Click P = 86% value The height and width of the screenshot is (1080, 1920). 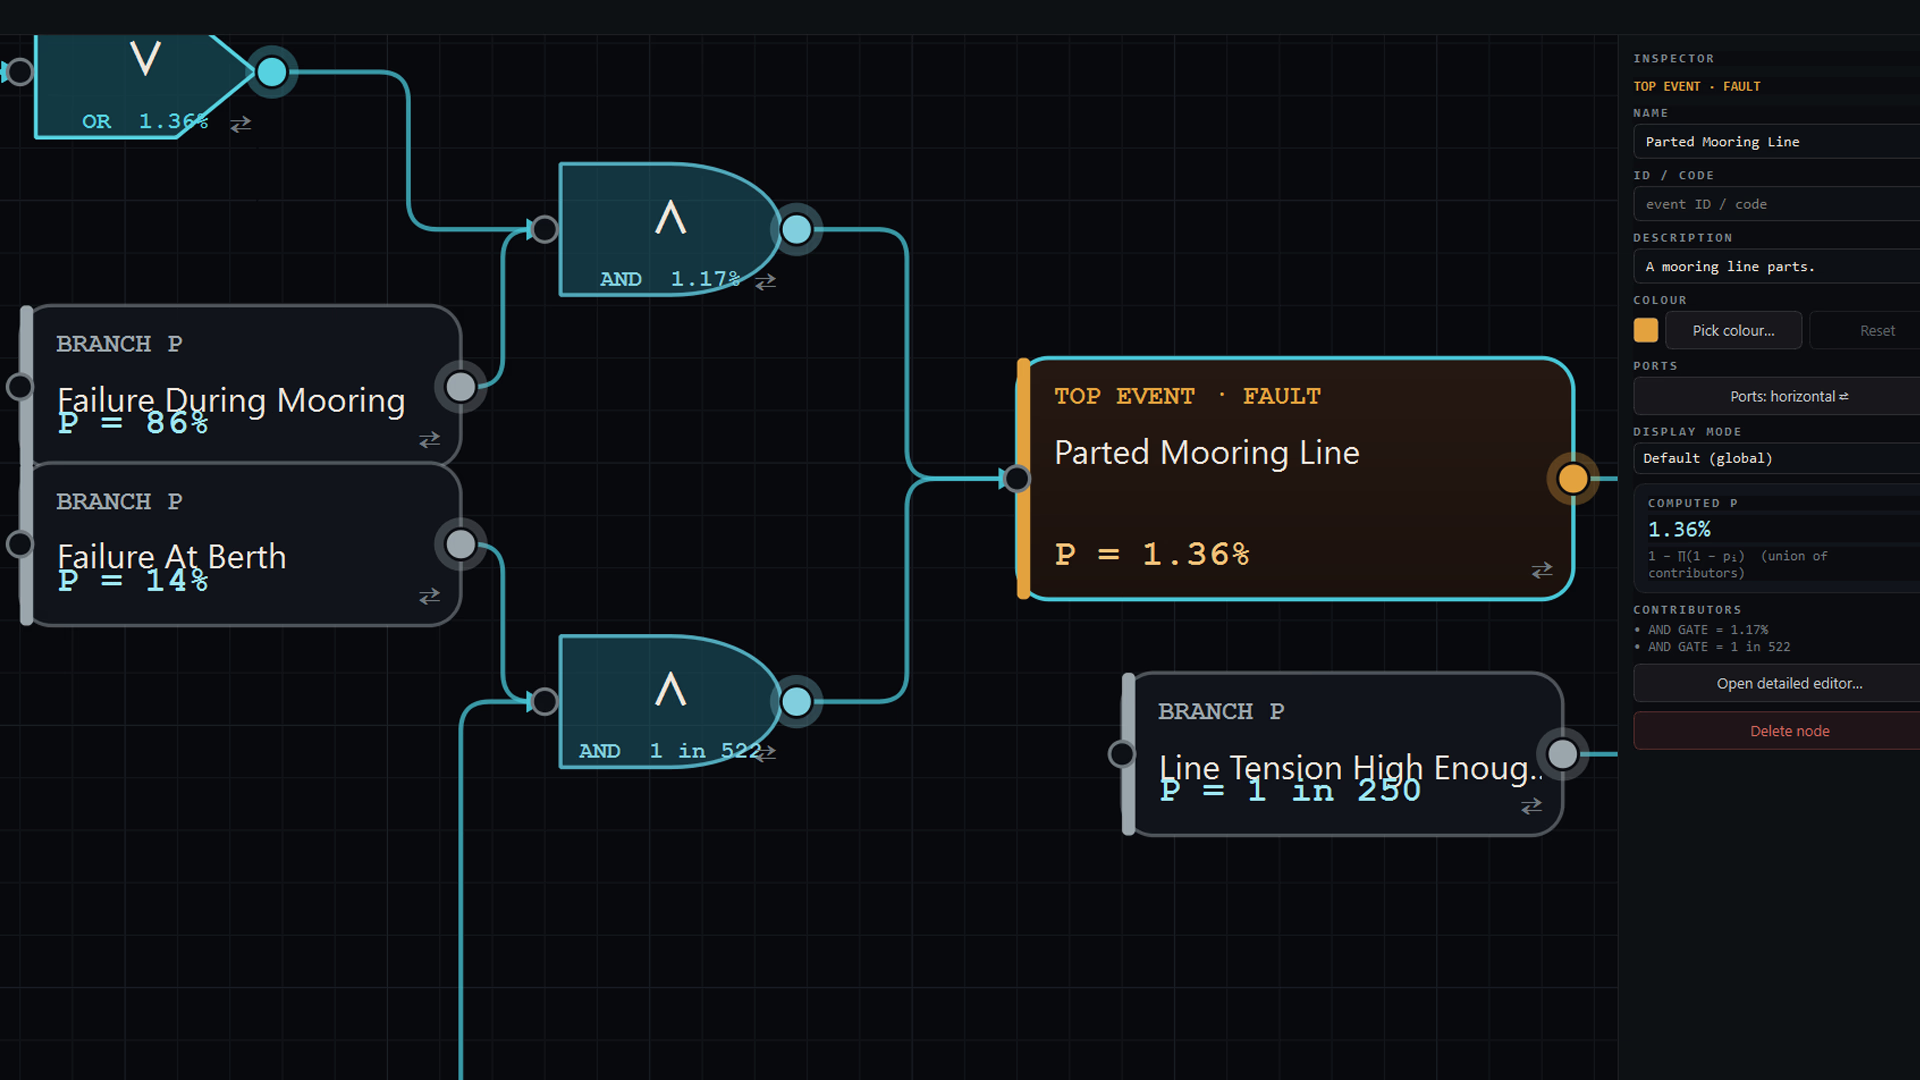coord(133,423)
